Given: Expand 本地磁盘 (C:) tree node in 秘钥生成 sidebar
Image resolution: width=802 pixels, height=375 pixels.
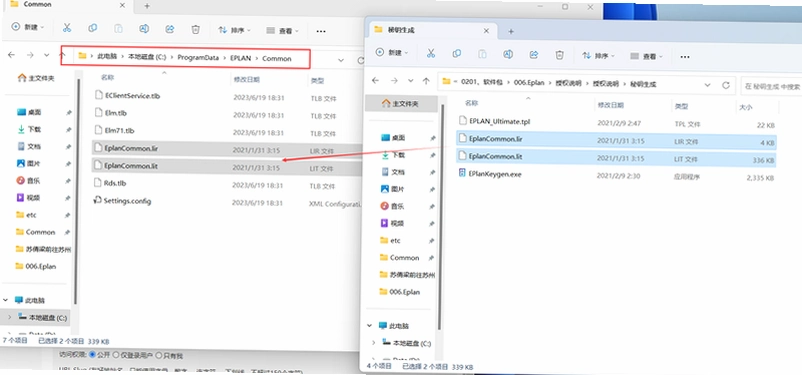Looking at the screenshot, I should [373, 343].
